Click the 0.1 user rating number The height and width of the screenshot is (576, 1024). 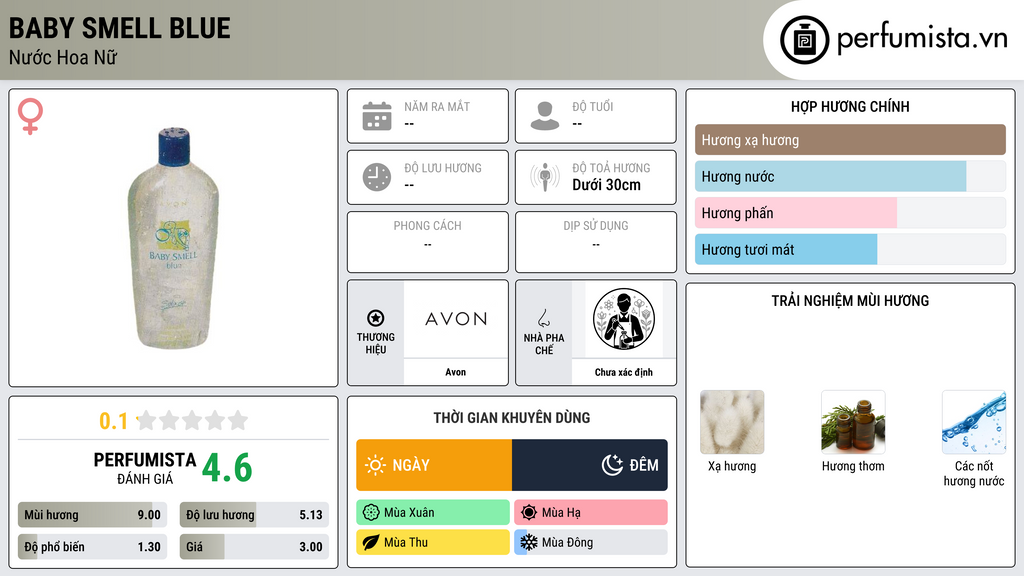[x=114, y=421]
